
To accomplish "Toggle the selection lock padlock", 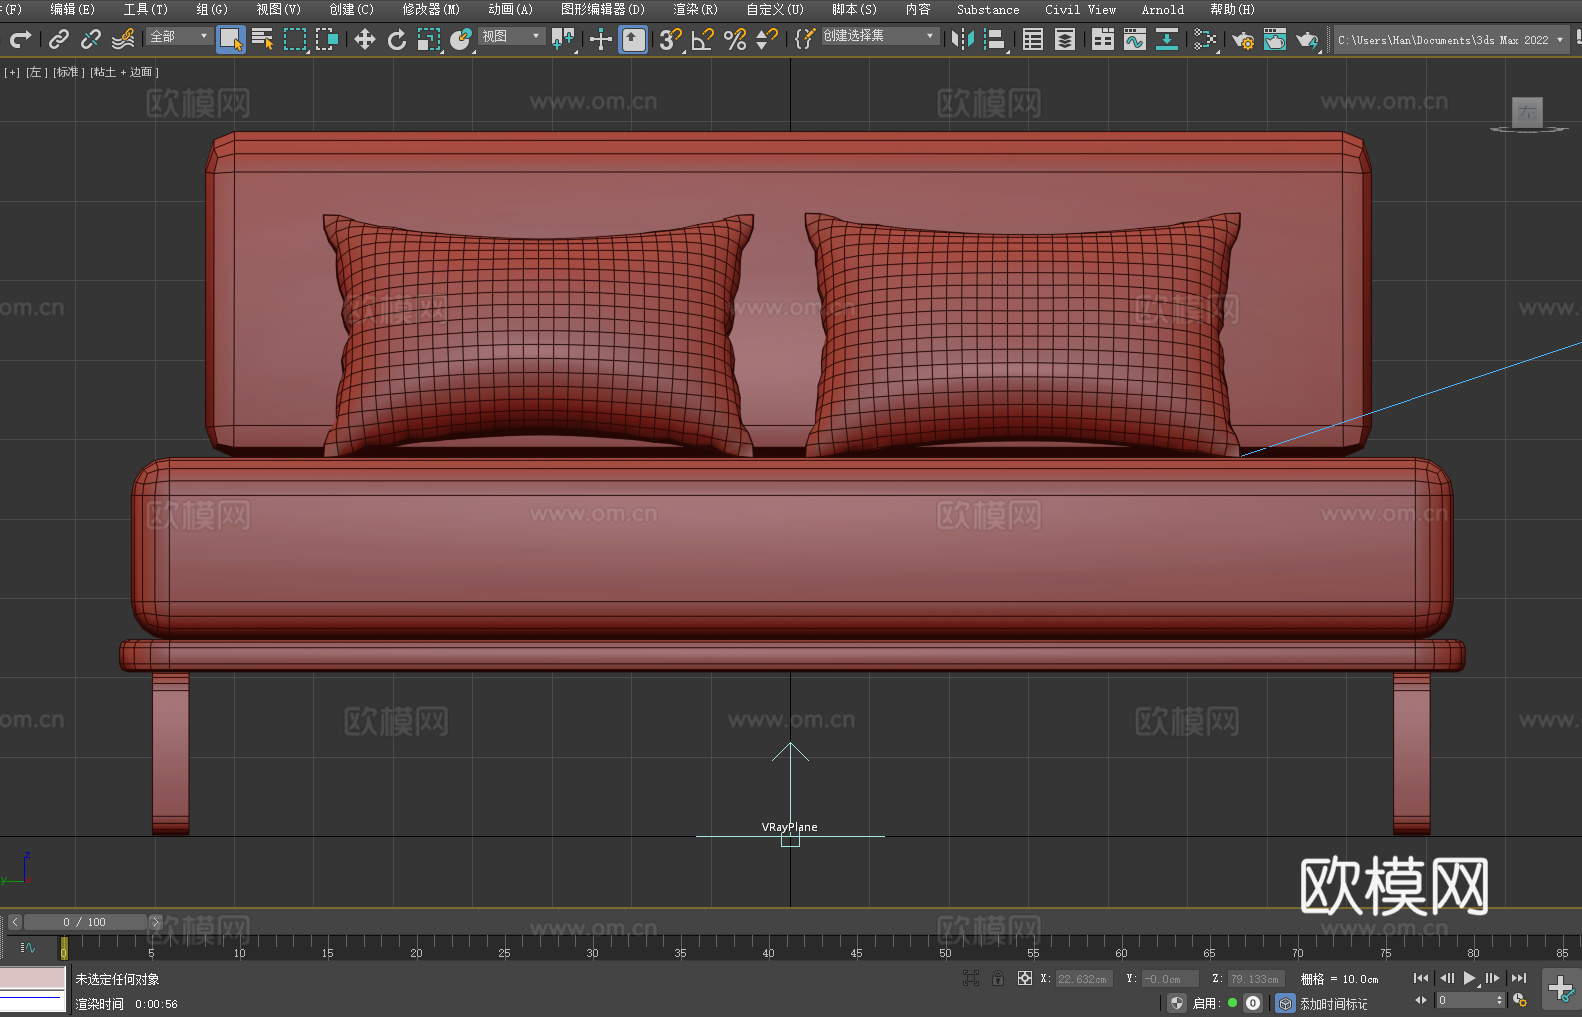I will click(997, 978).
